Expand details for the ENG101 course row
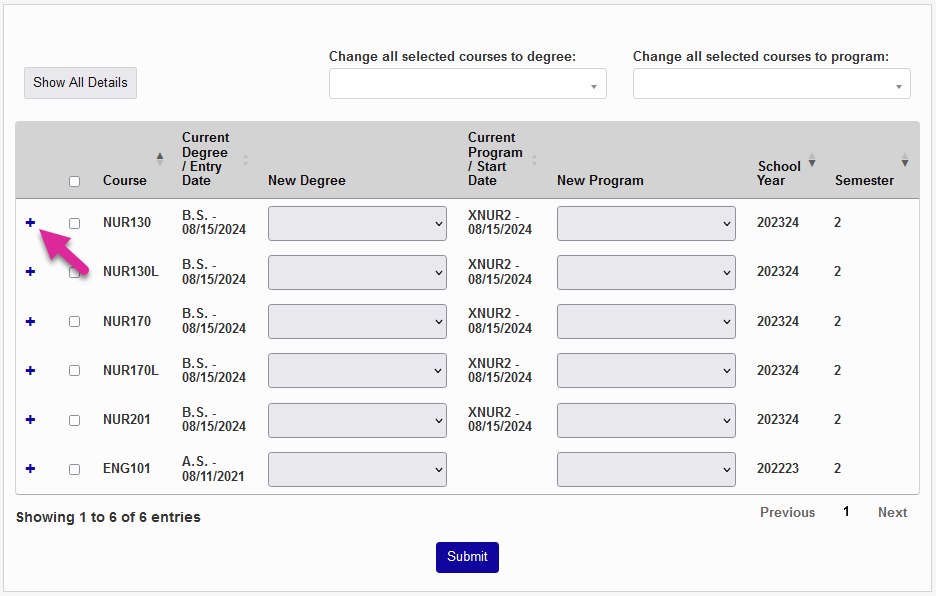936x596 pixels. pos(29,468)
